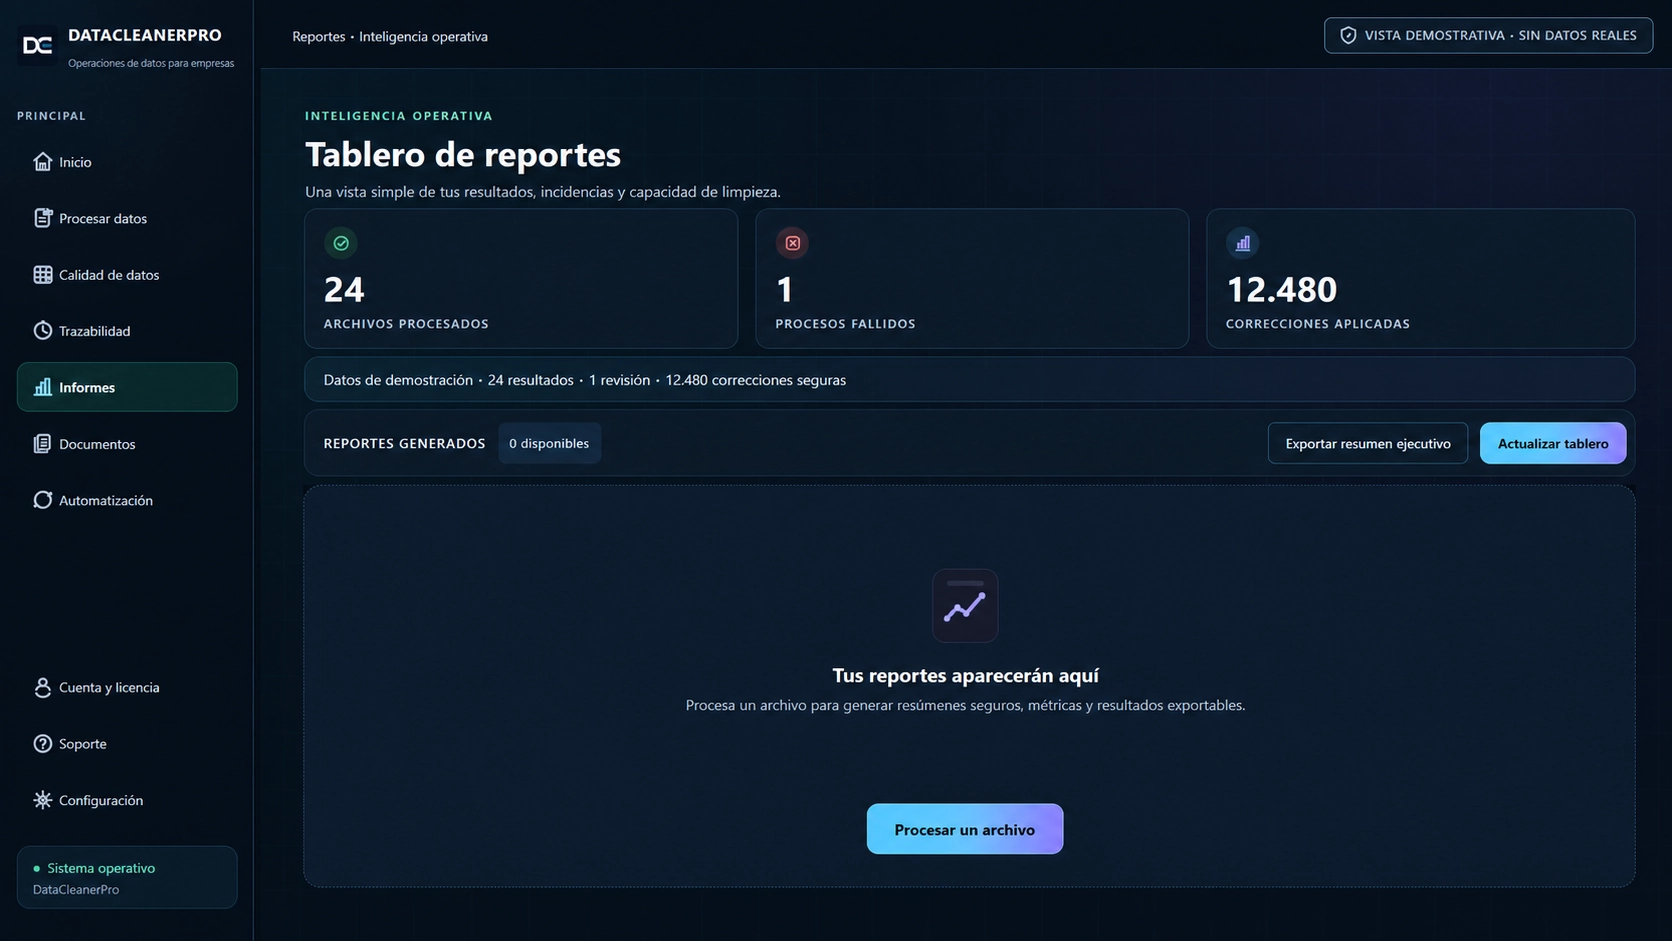Click the green check icon above Archivos procesados
The width and height of the screenshot is (1672, 941).
341,243
